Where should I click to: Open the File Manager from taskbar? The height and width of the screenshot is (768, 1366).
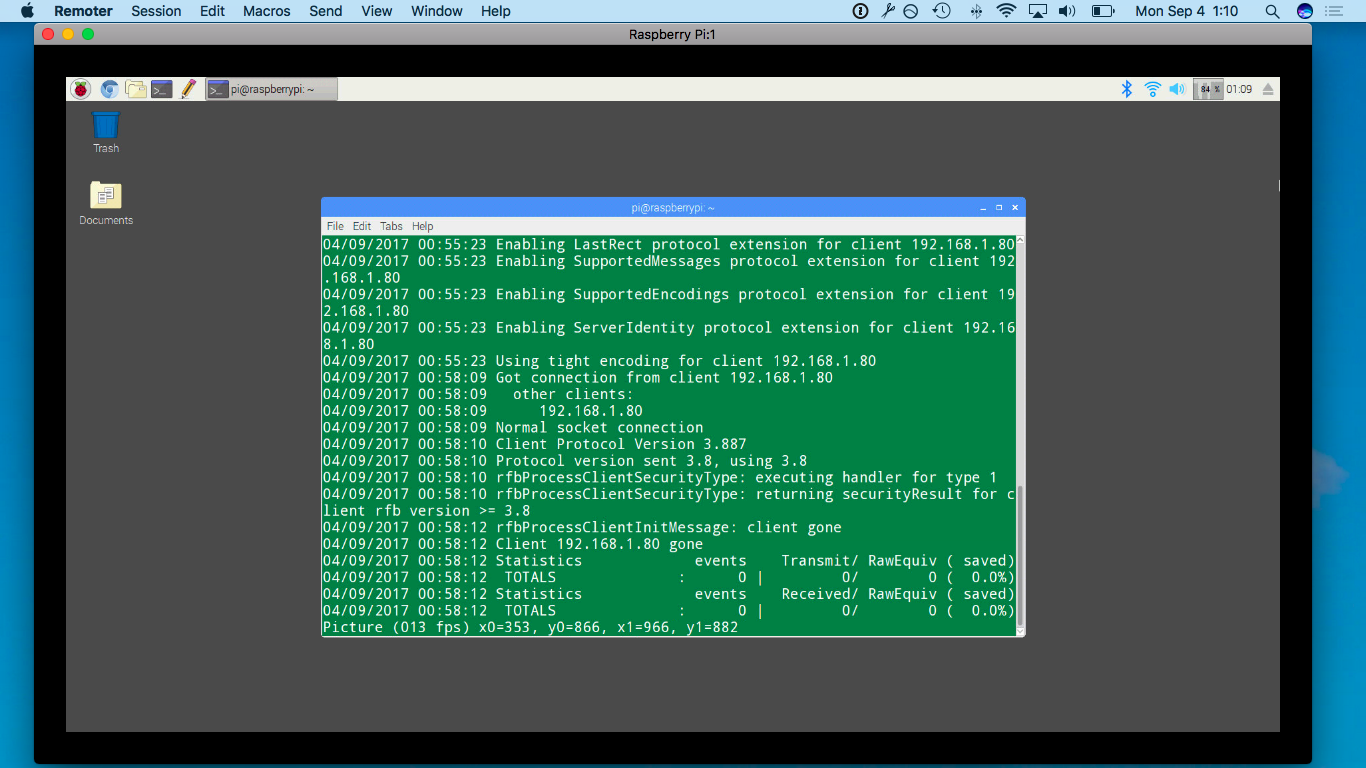(x=135, y=89)
